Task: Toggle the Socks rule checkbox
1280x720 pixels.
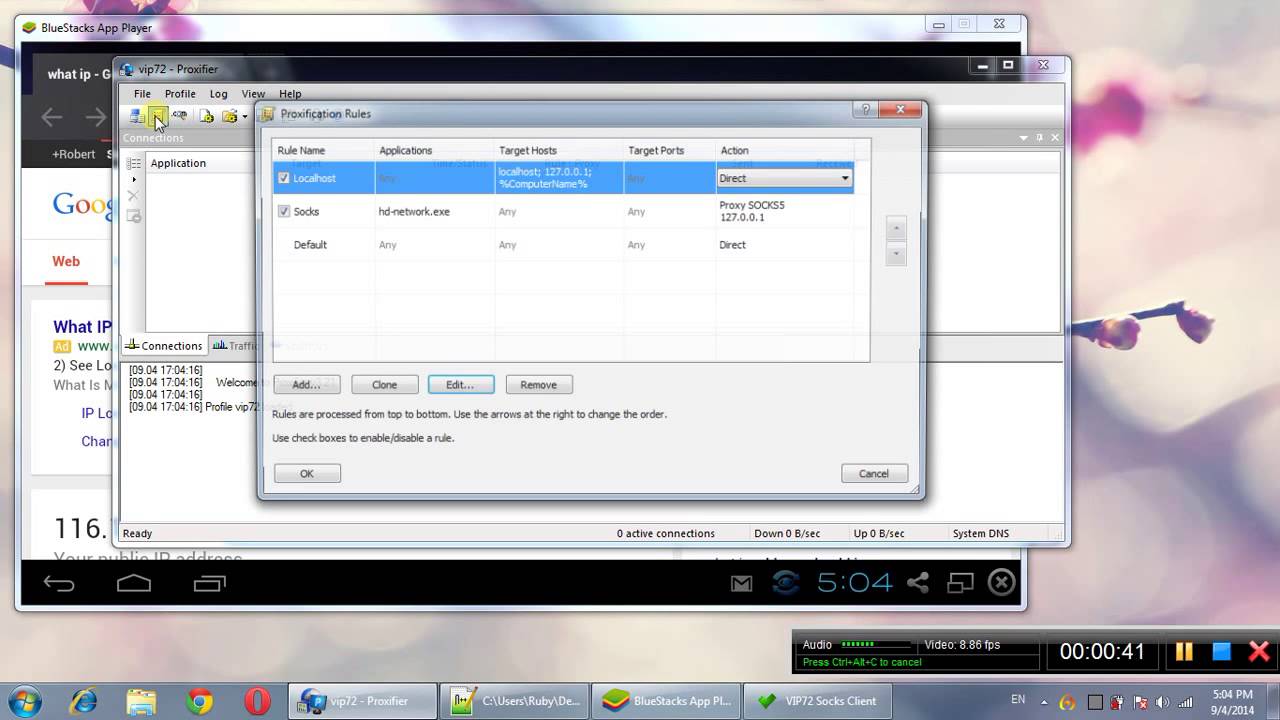Action: pos(284,212)
